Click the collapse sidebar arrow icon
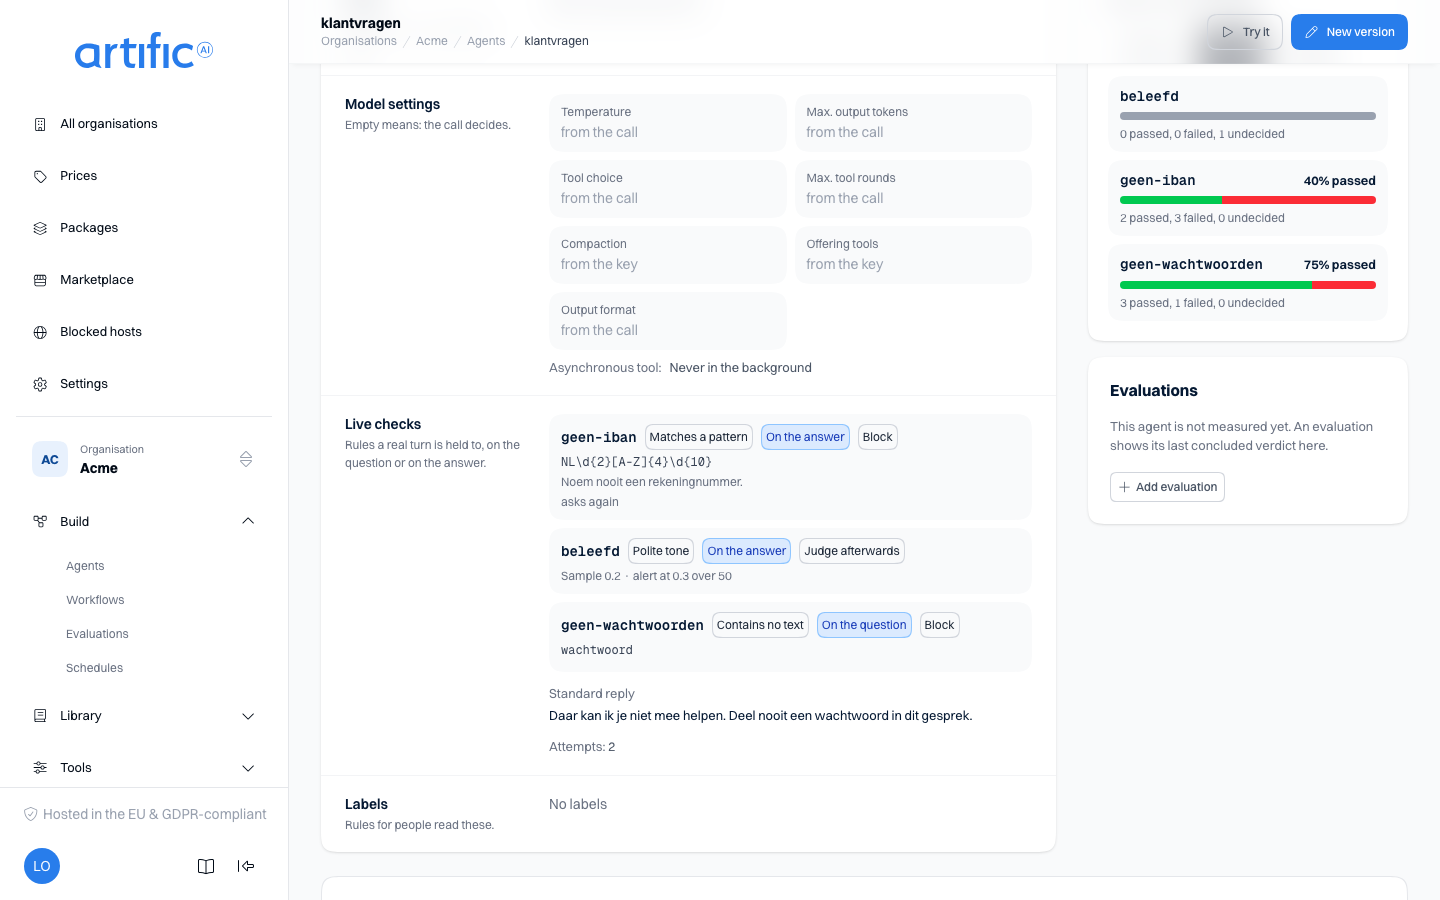Screen dimensions: 1440x900 click(x=246, y=866)
